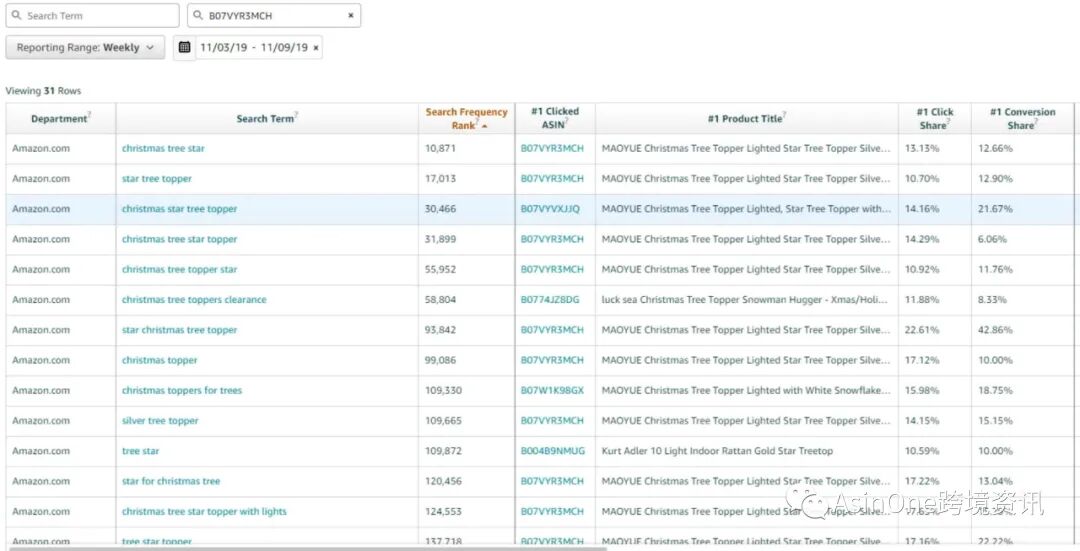
Task: Open ASIN B07W1K98GX link
Action: (x=552, y=391)
